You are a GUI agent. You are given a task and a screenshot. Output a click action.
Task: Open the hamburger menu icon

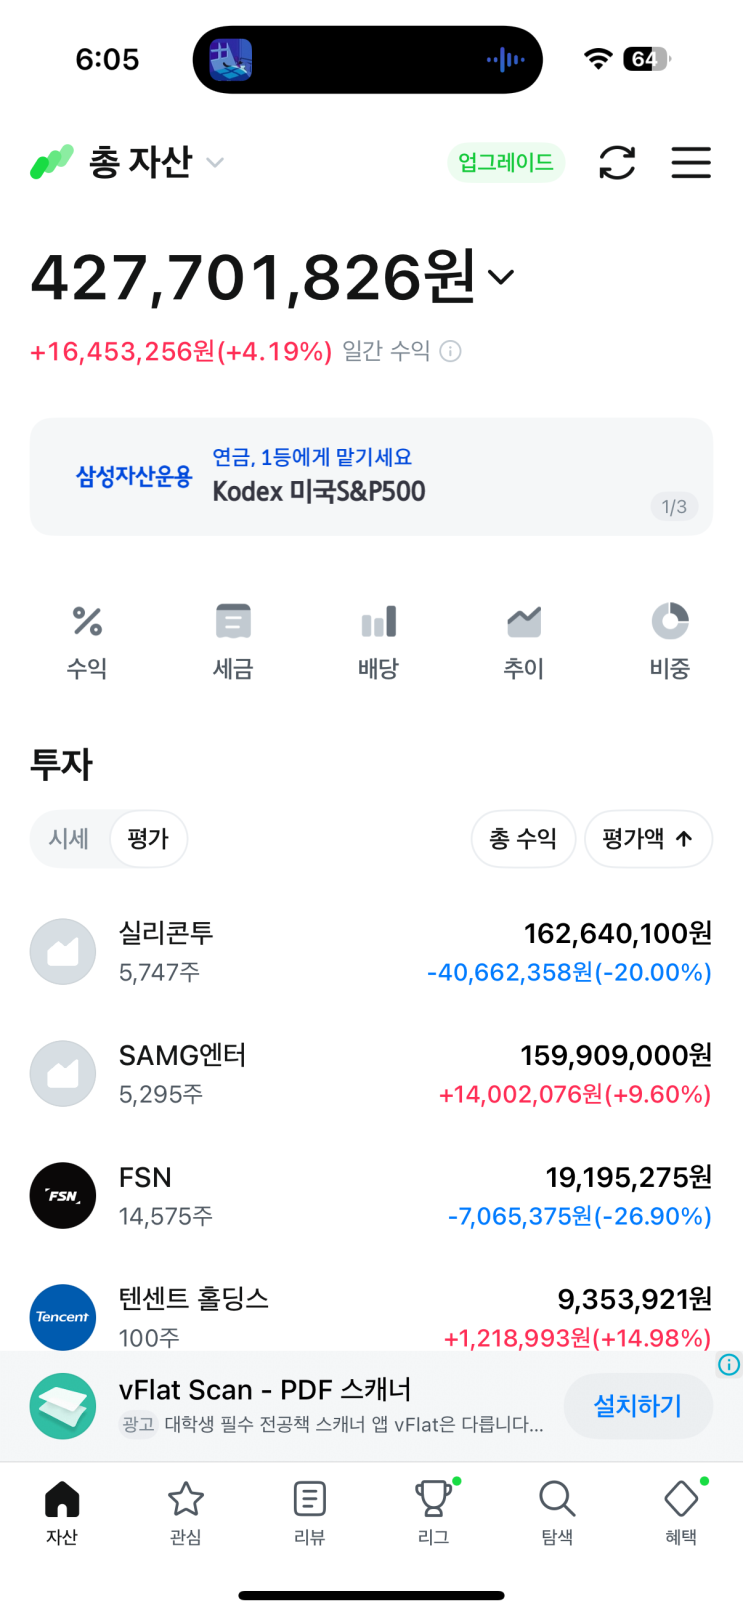691,162
